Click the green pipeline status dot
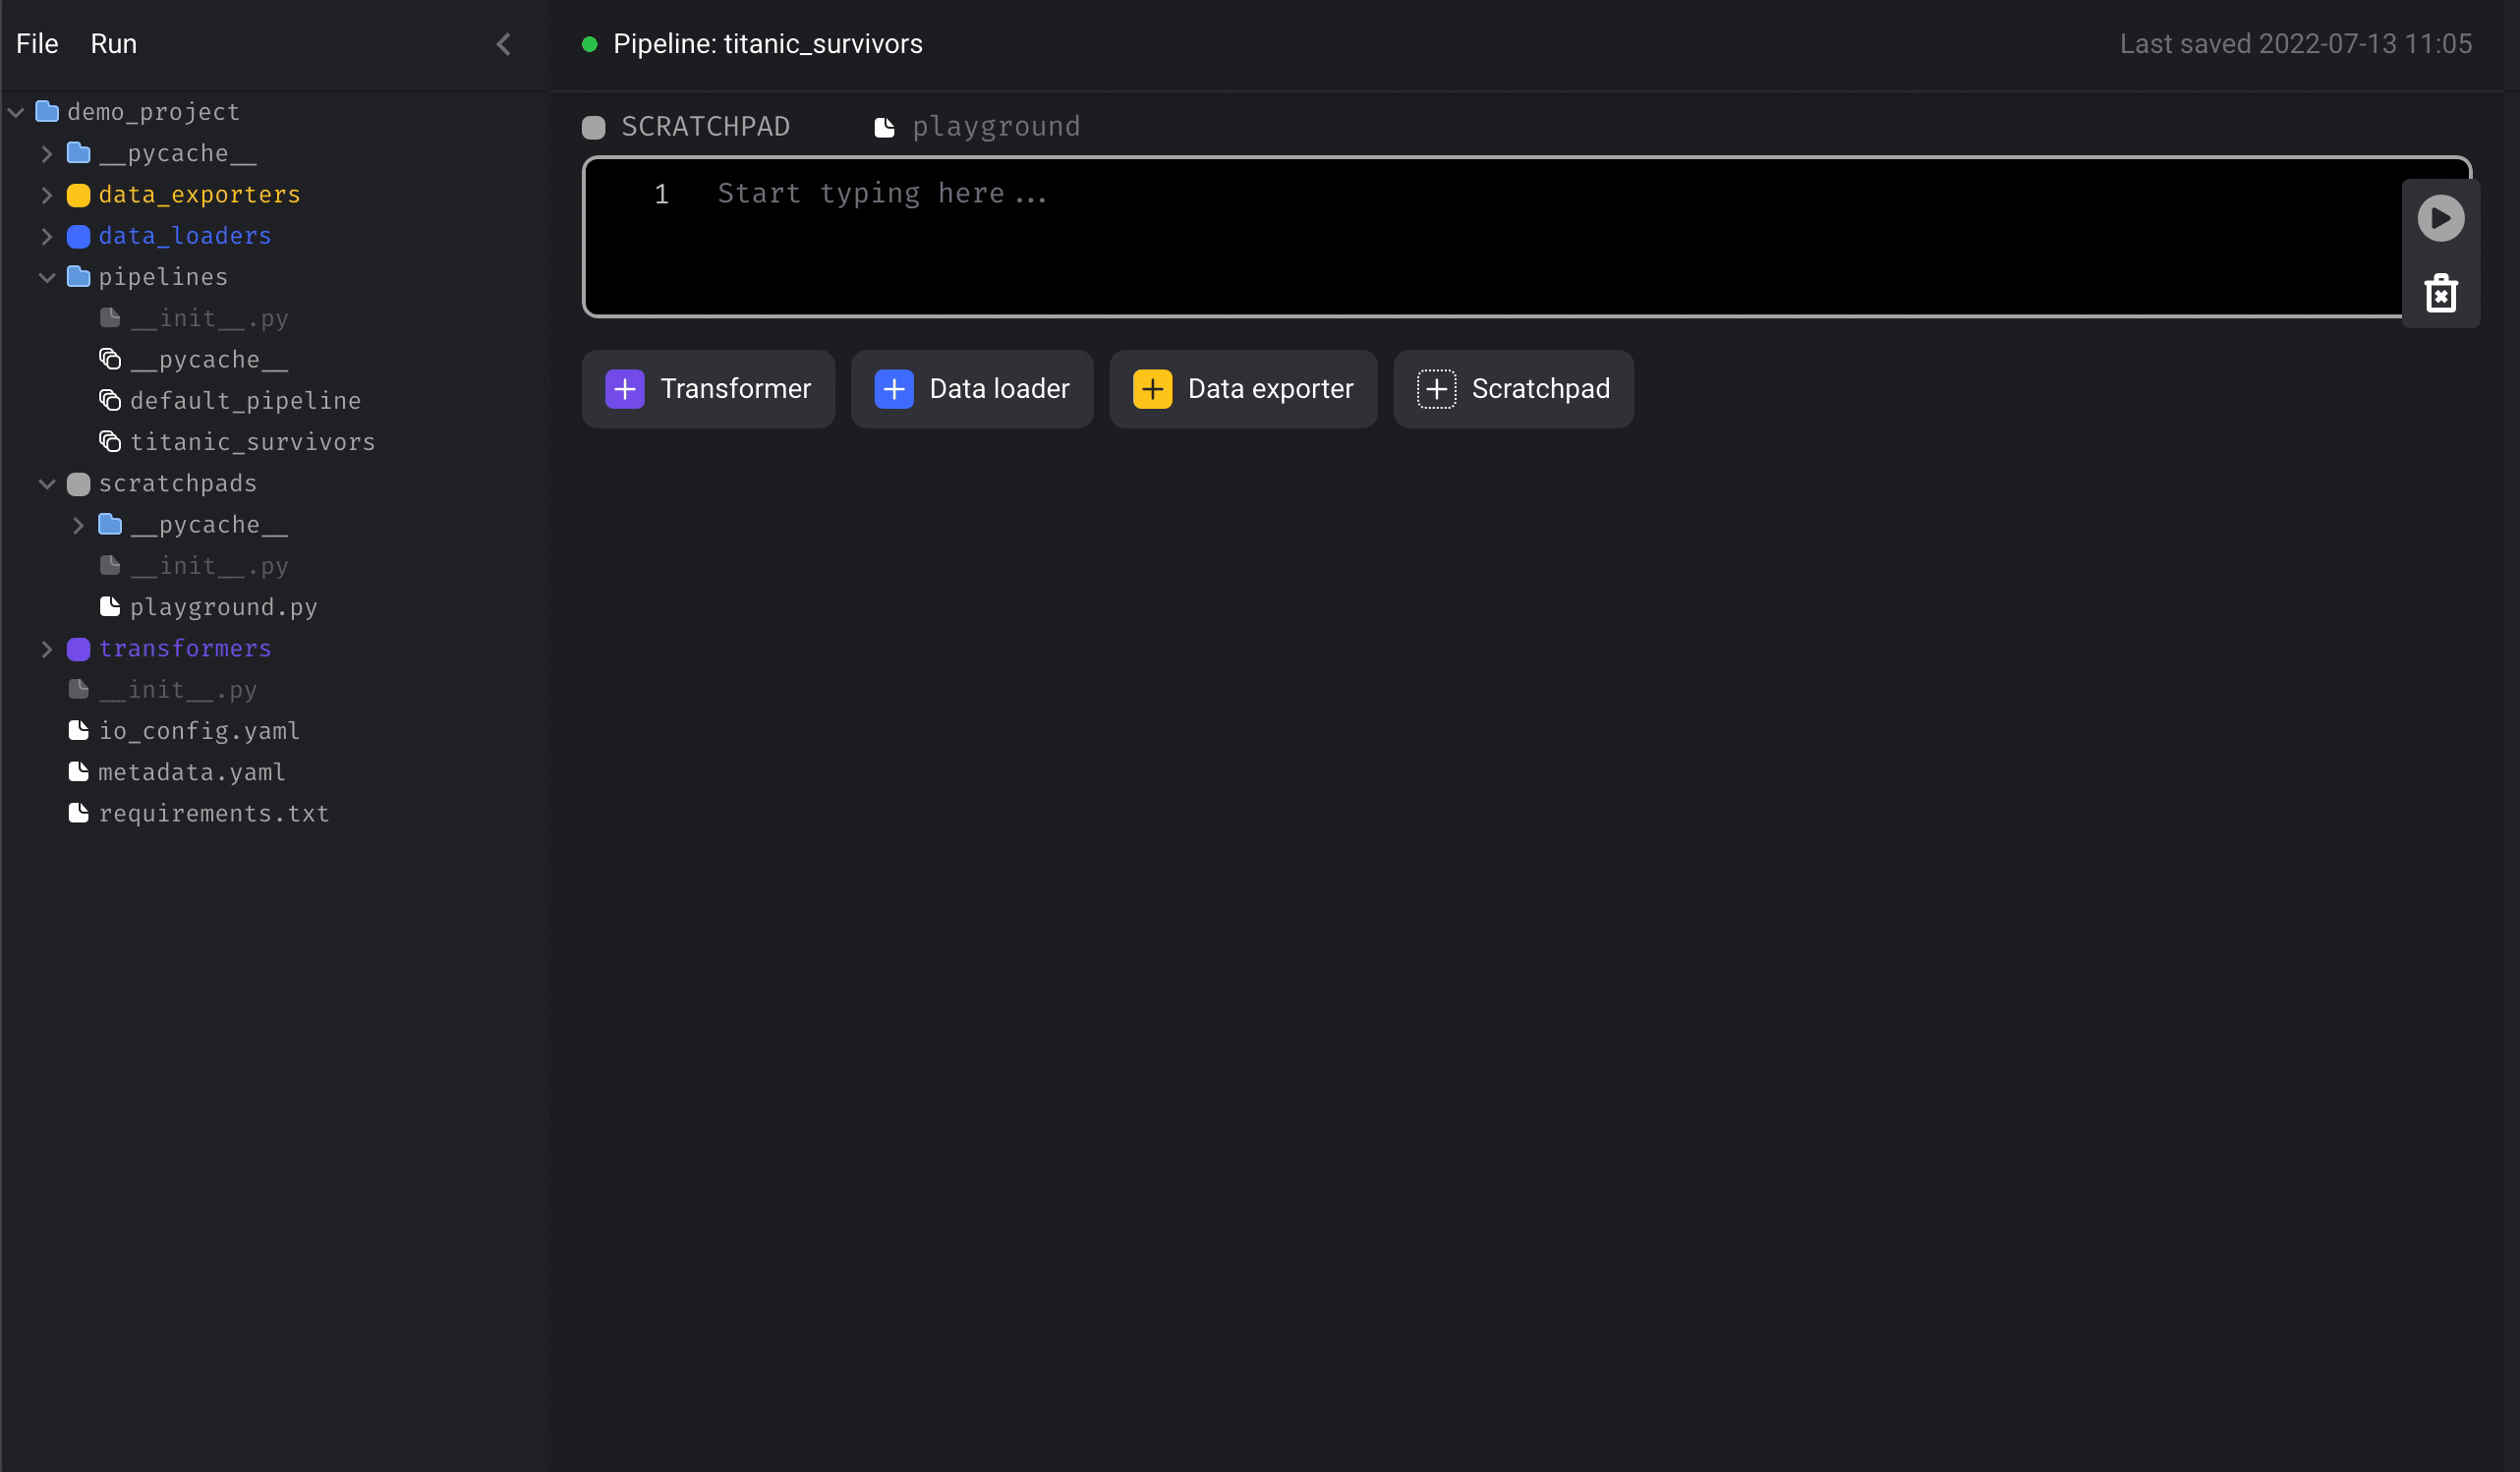2520x1472 pixels. tap(590, 43)
